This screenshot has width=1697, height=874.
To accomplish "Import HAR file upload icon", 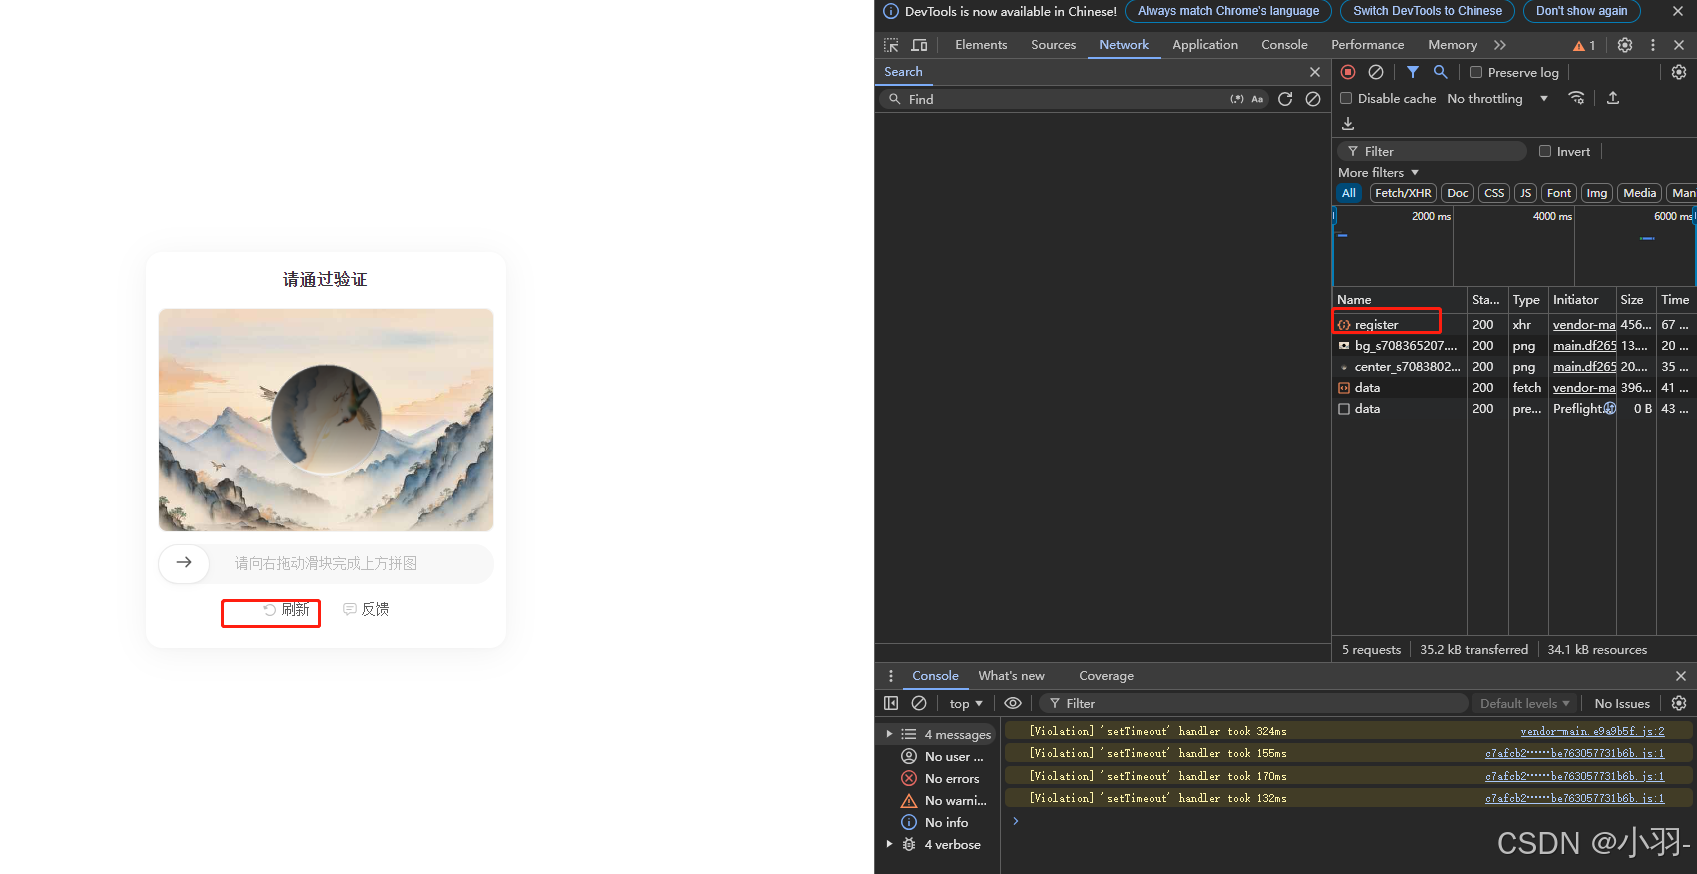I will (x=1613, y=98).
